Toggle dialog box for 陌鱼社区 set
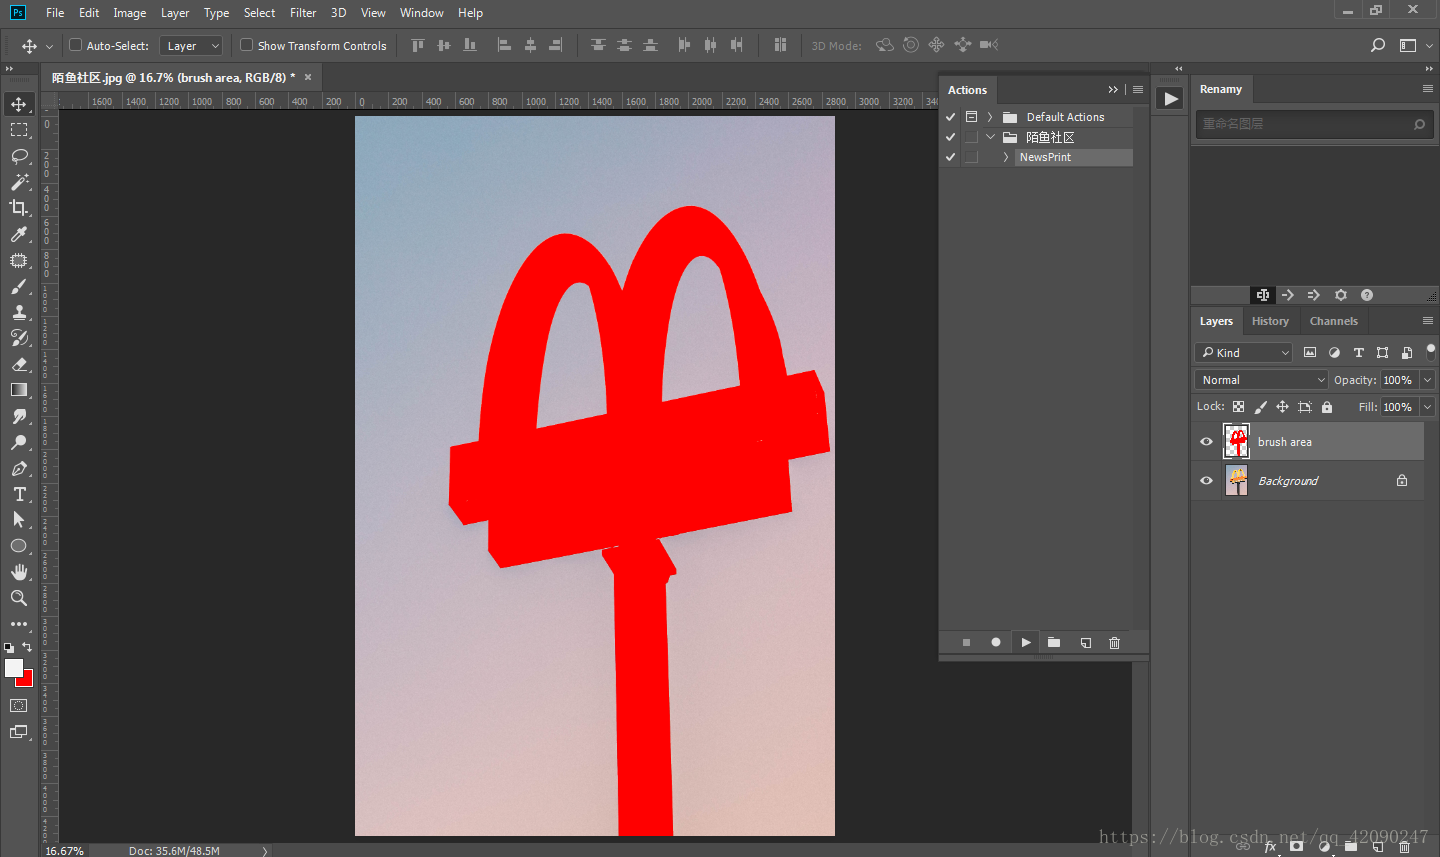The width and height of the screenshot is (1440, 857). (971, 137)
